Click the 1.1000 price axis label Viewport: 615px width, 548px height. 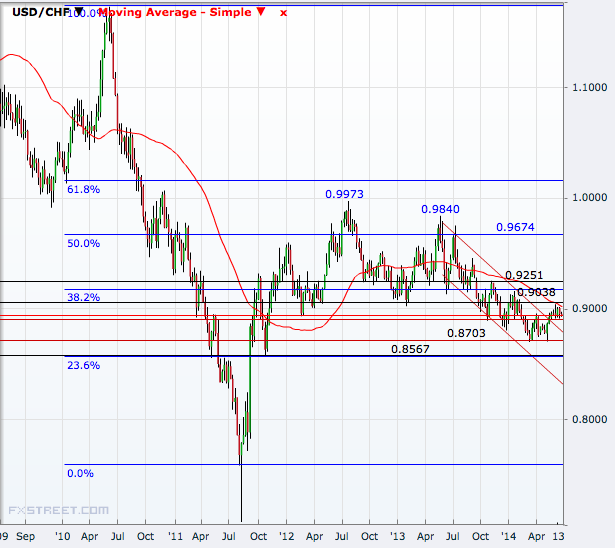coord(590,87)
